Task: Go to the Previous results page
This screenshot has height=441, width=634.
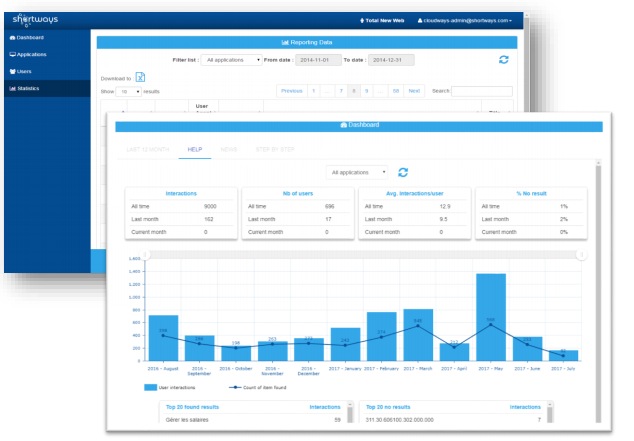Action: [x=292, y=91]
